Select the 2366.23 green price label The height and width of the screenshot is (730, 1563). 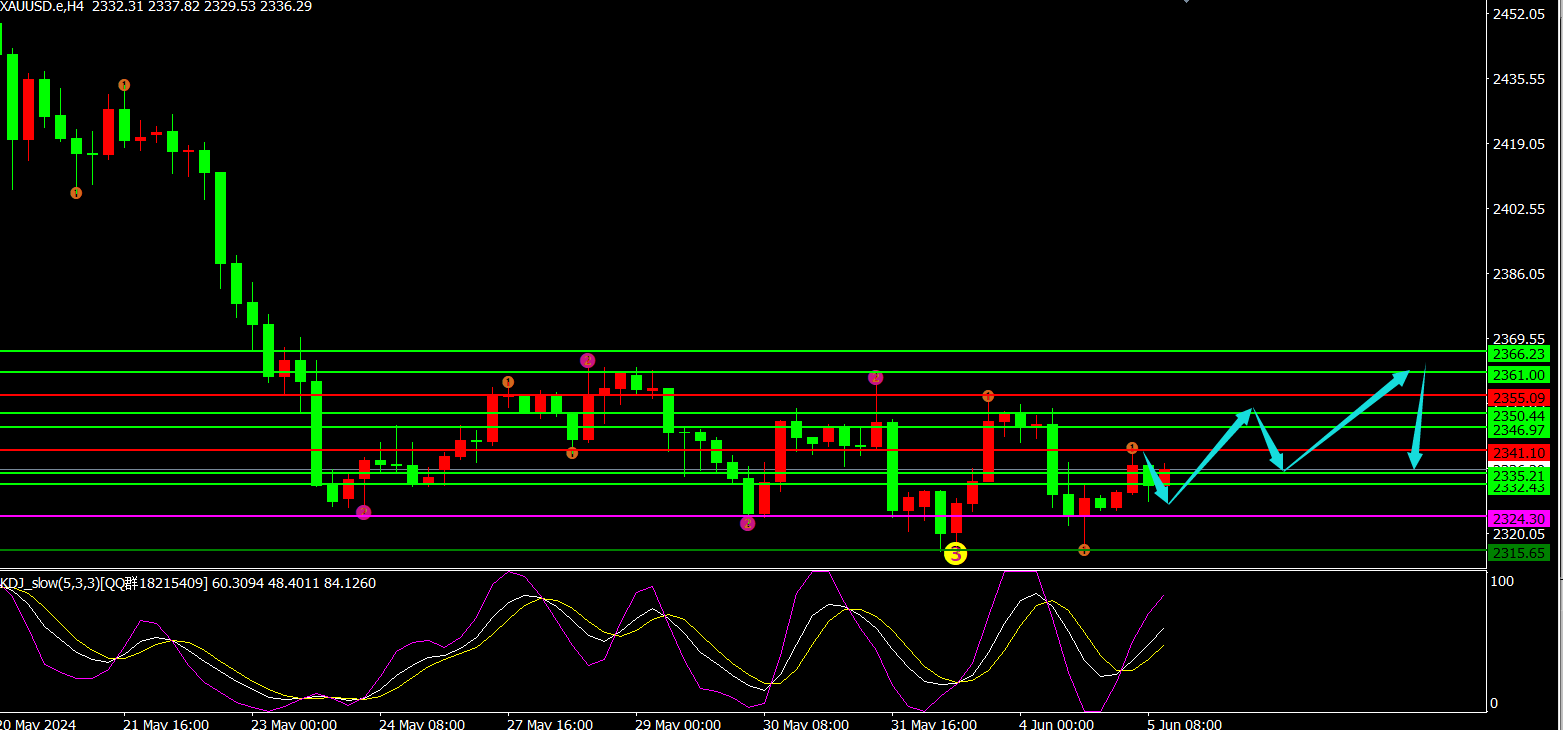pyautogui.click(x=1519, y=354)
